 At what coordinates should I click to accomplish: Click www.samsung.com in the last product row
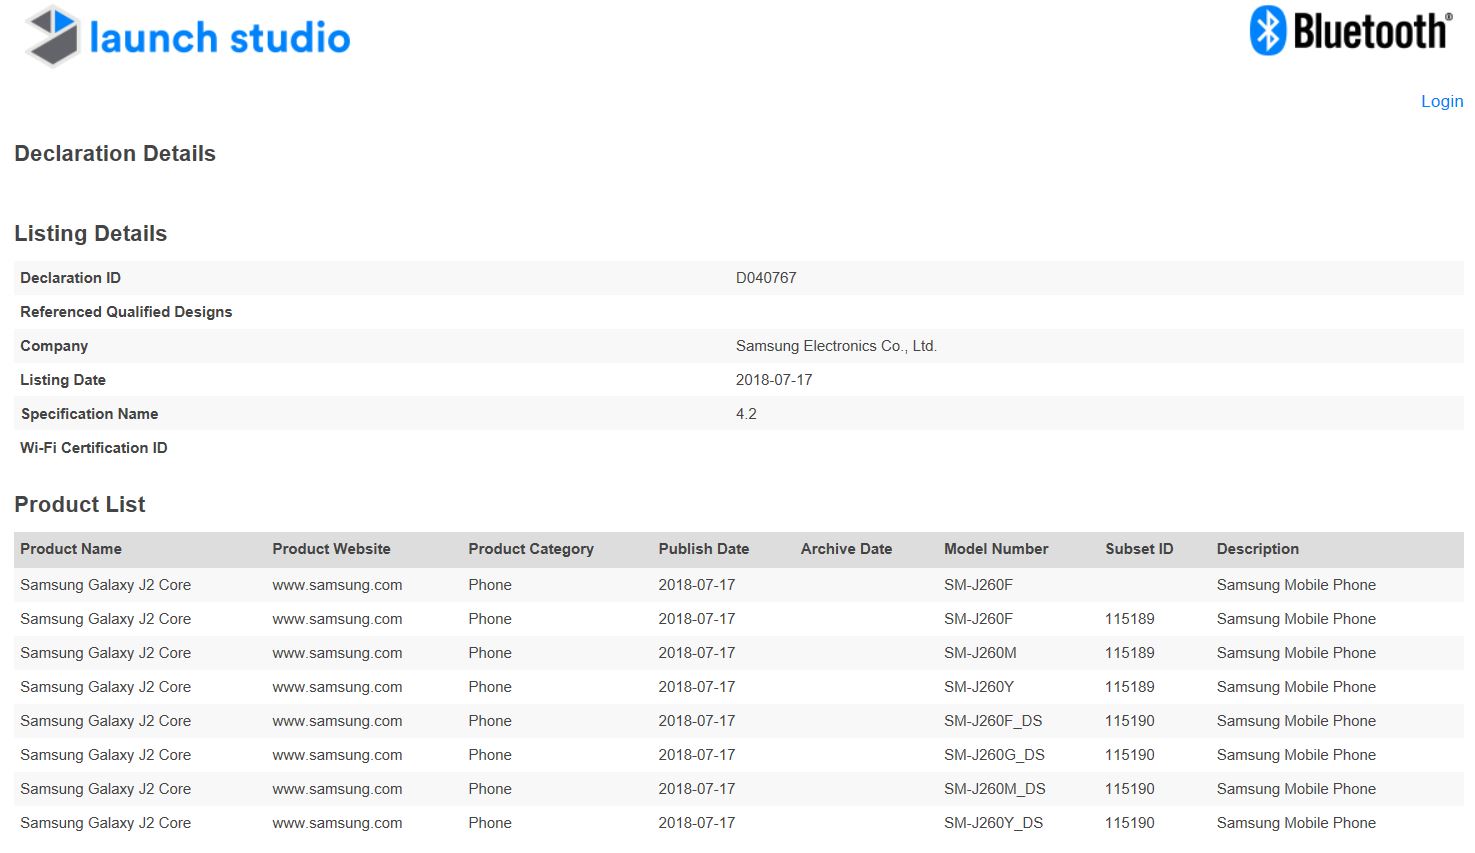pyautogui.click(x=337, y=823)
